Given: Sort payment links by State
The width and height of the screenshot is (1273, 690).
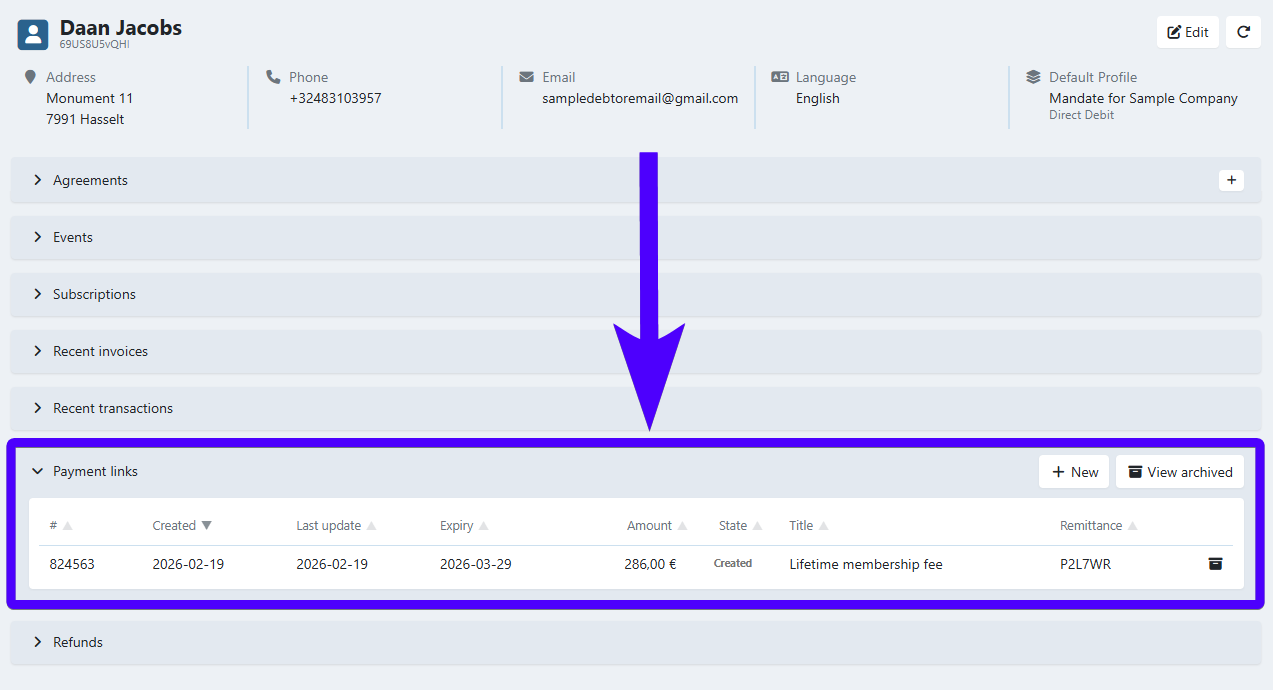Looking at the screenshot, I should (739, 526).
